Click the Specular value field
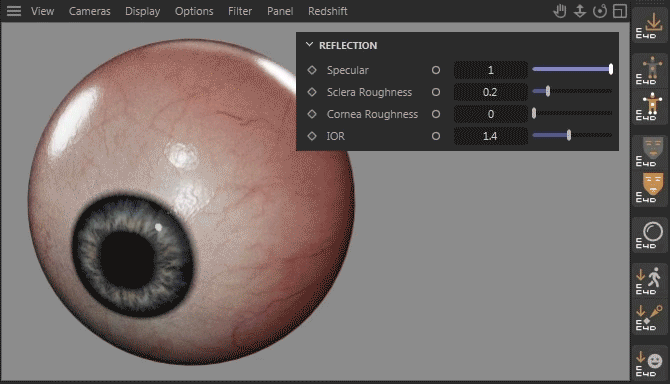The height and width of the screenshot is (384, 670). pos(491,70)
